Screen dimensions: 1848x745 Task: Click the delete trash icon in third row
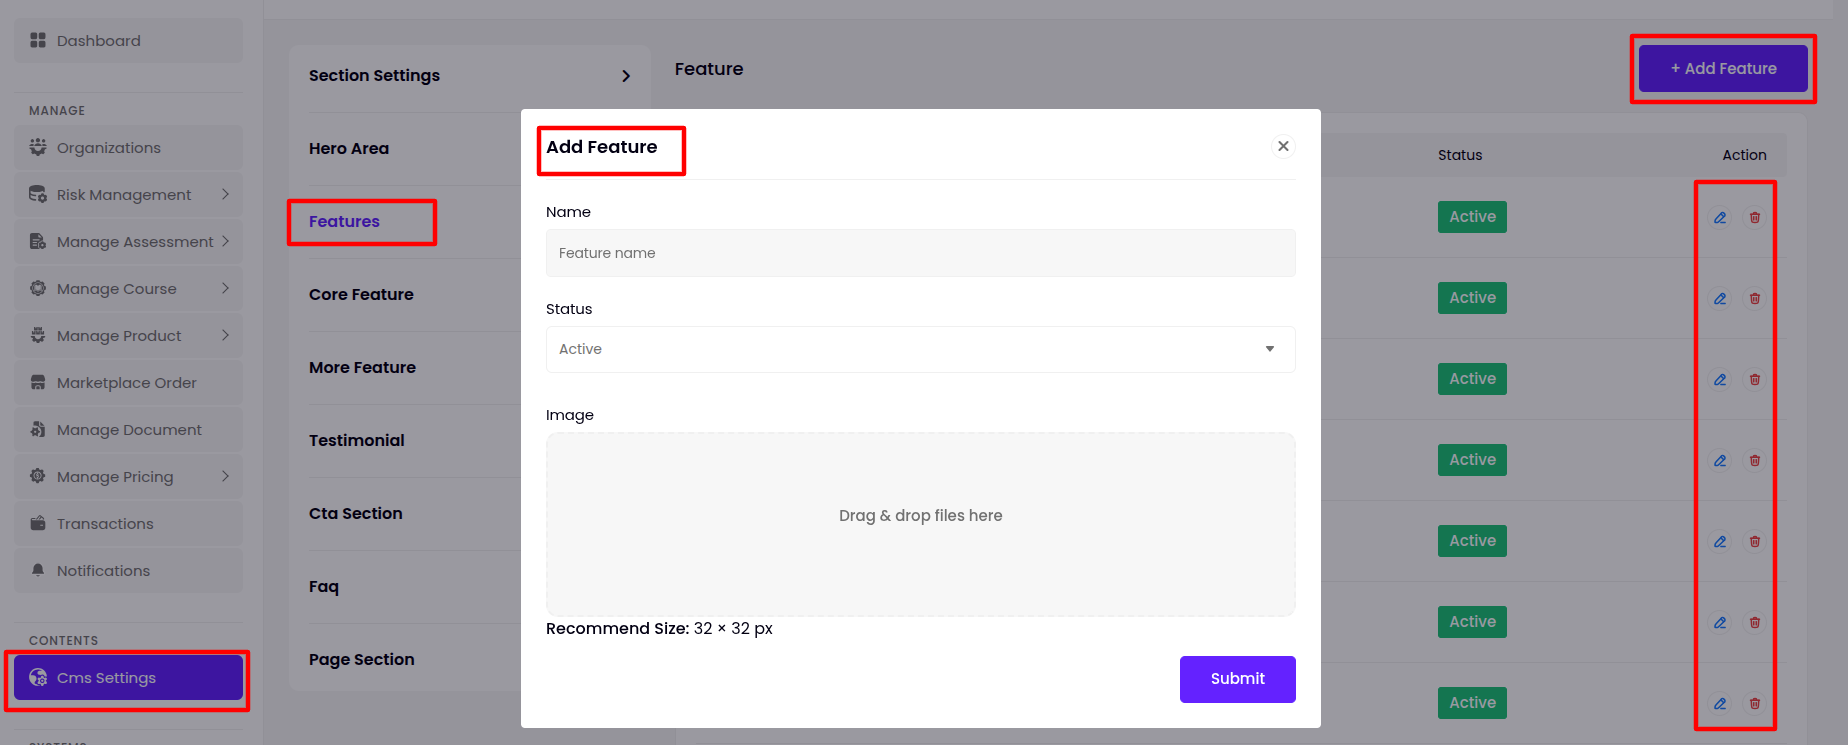(x=1754, y=379)
